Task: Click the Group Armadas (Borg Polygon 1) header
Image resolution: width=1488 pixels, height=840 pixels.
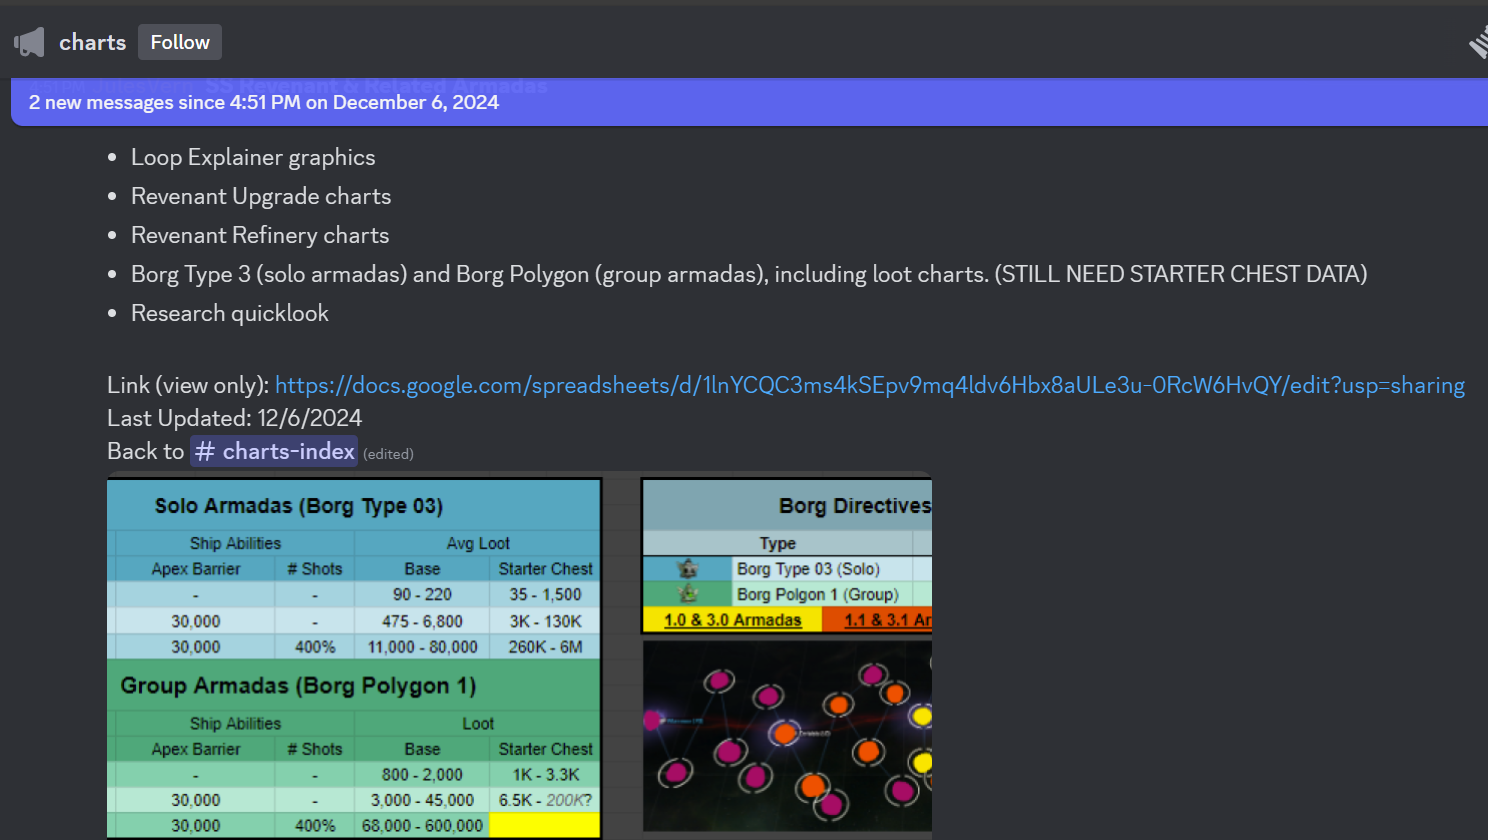Action: pos(298,686)
